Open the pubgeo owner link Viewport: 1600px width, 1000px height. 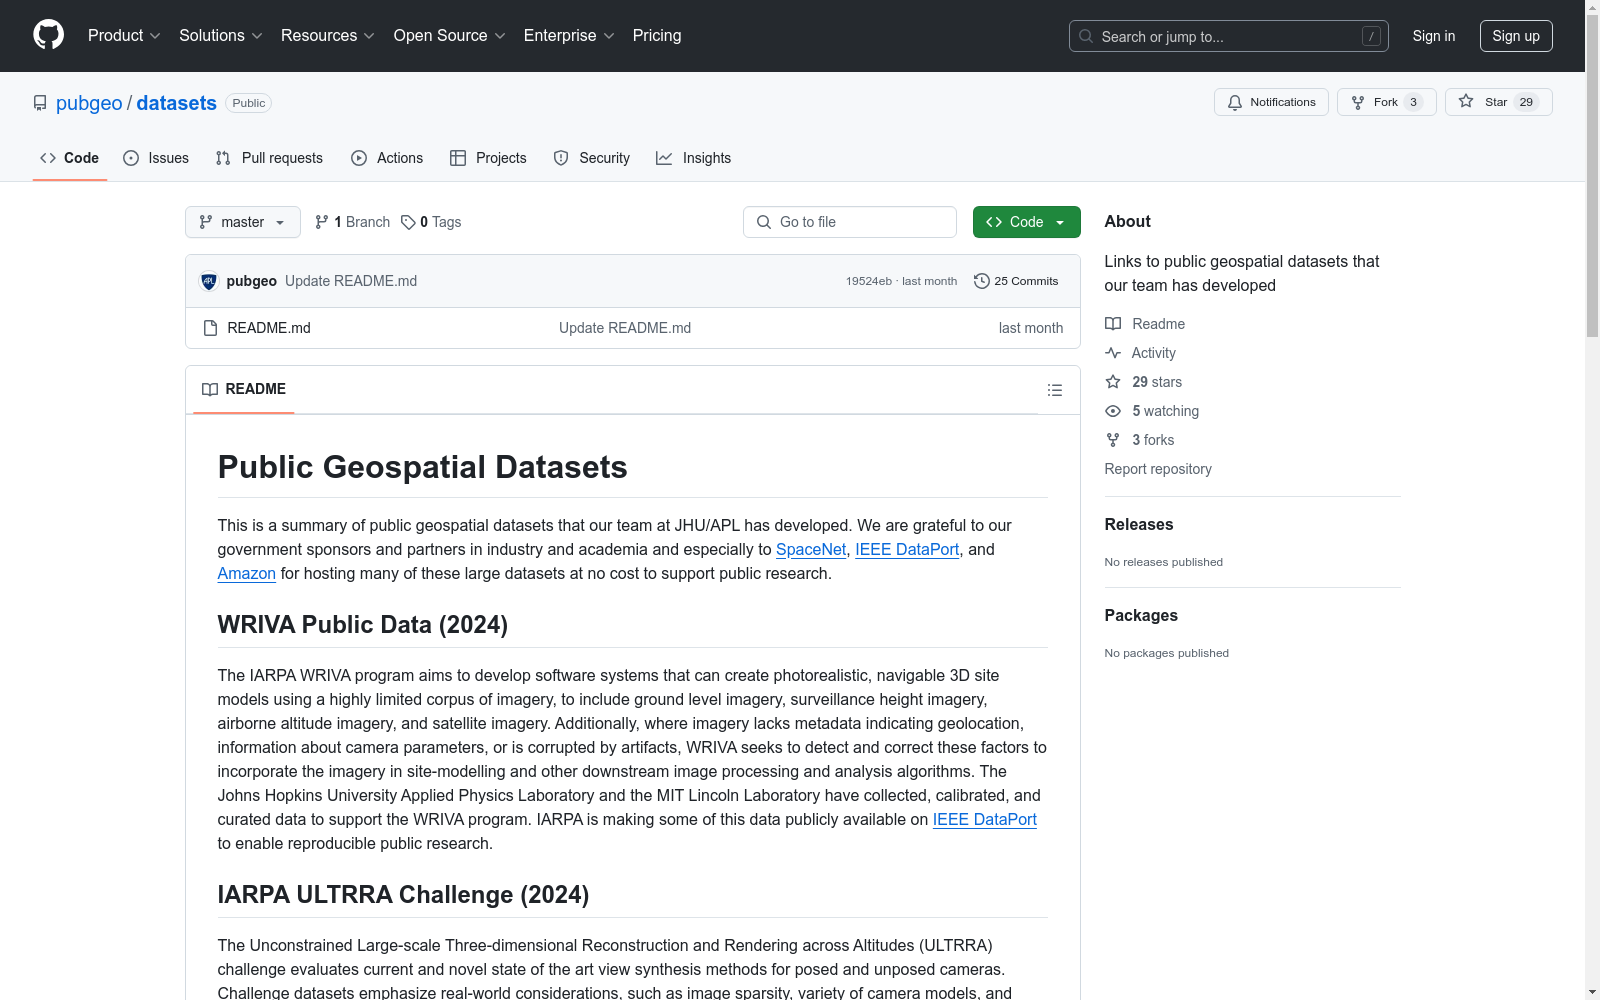(x=89, y=103)
